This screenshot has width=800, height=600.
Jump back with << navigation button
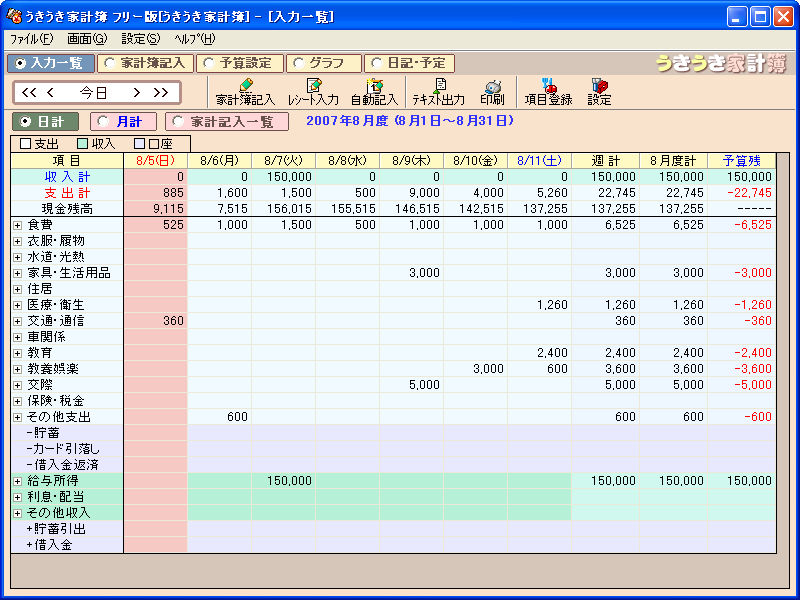click(29, 92)
